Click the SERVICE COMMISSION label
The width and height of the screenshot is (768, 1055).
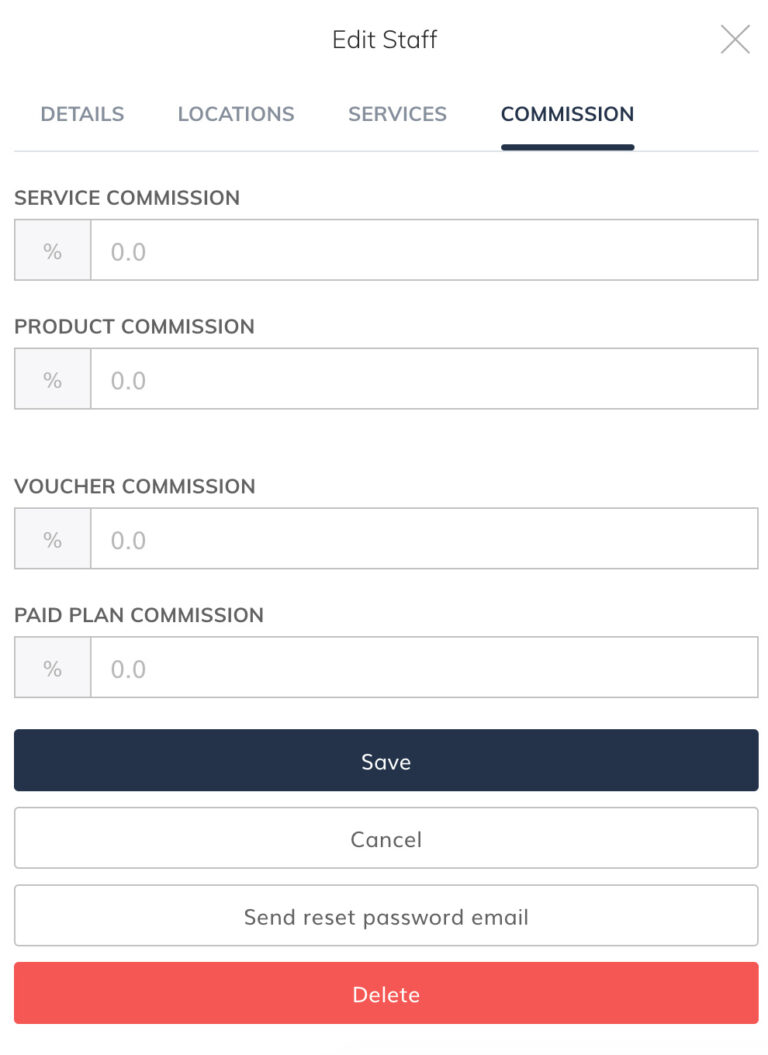point(127,198)
